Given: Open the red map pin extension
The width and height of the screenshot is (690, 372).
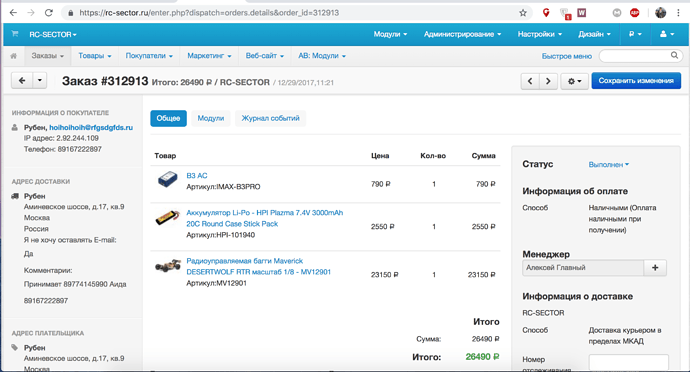Looking at the screenshot, I should click(x=546, y=13).
